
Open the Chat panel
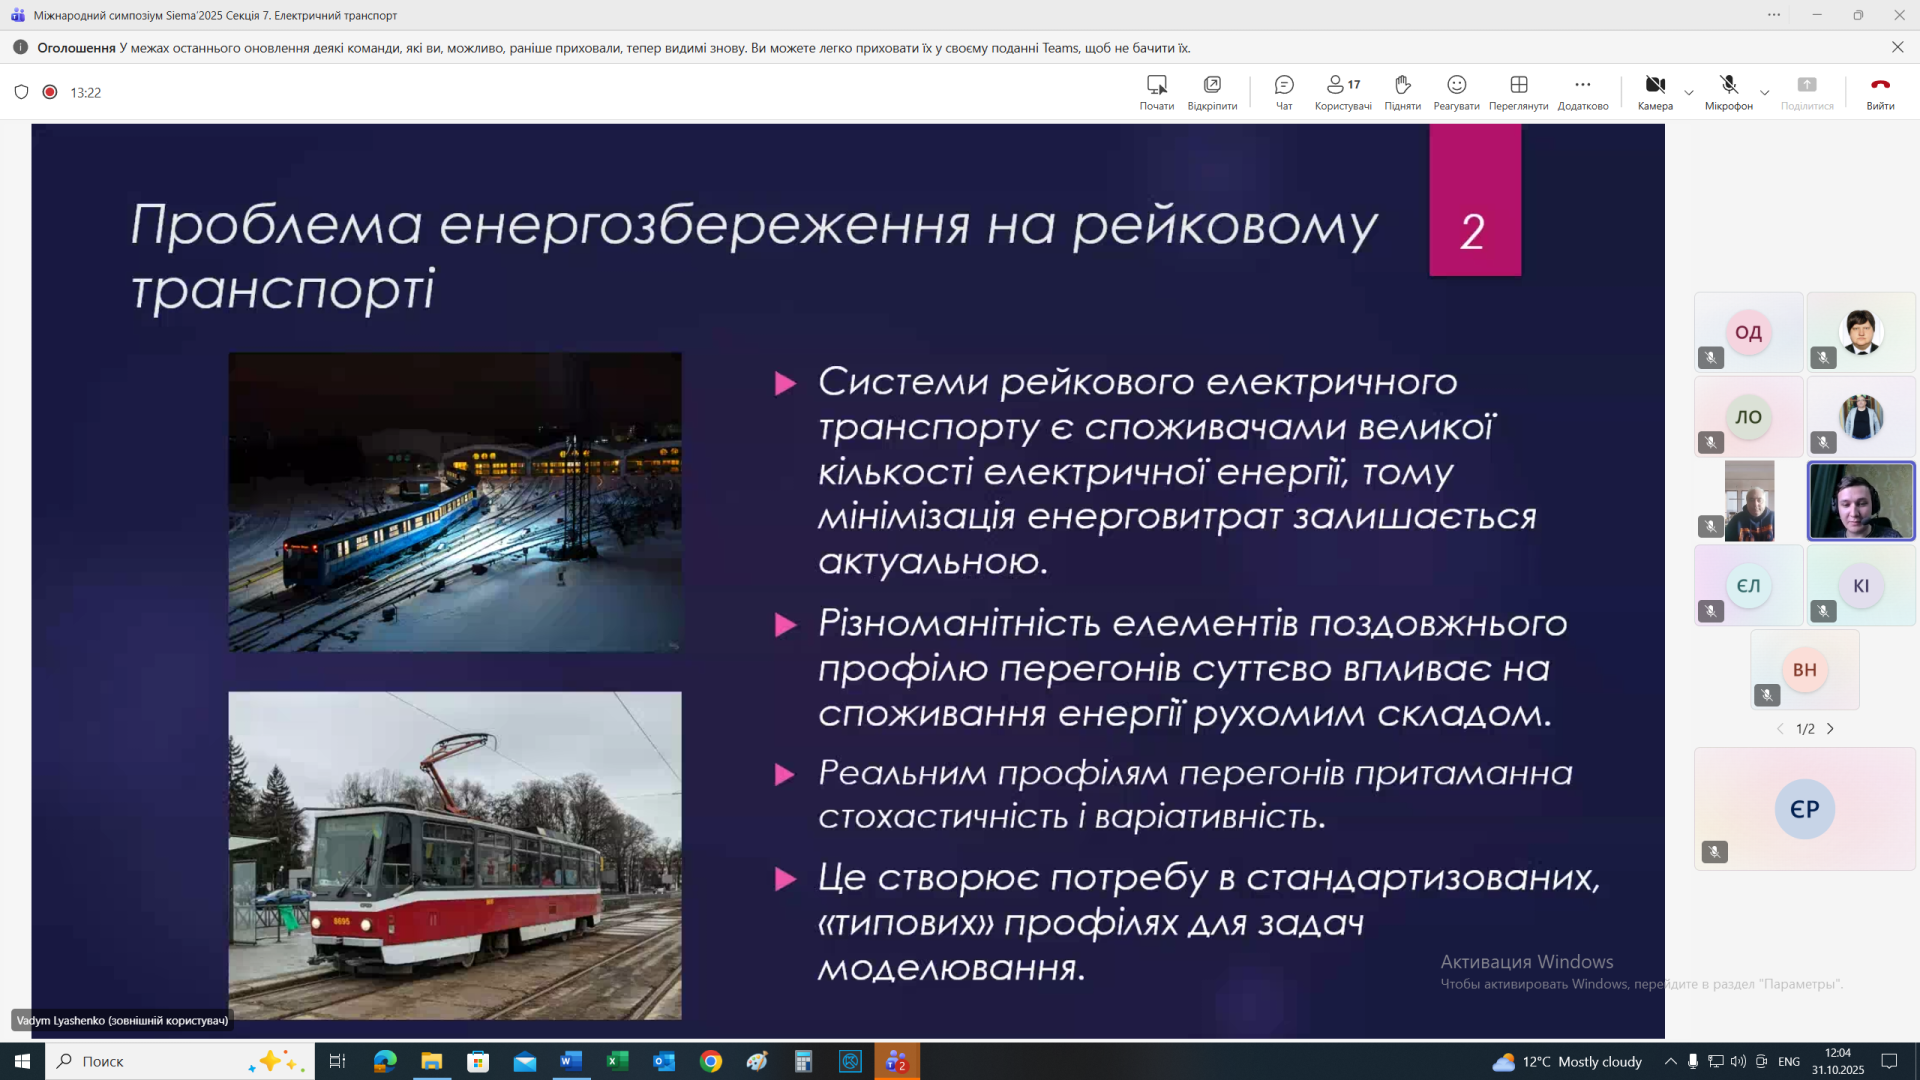[x=1284, y=91]
